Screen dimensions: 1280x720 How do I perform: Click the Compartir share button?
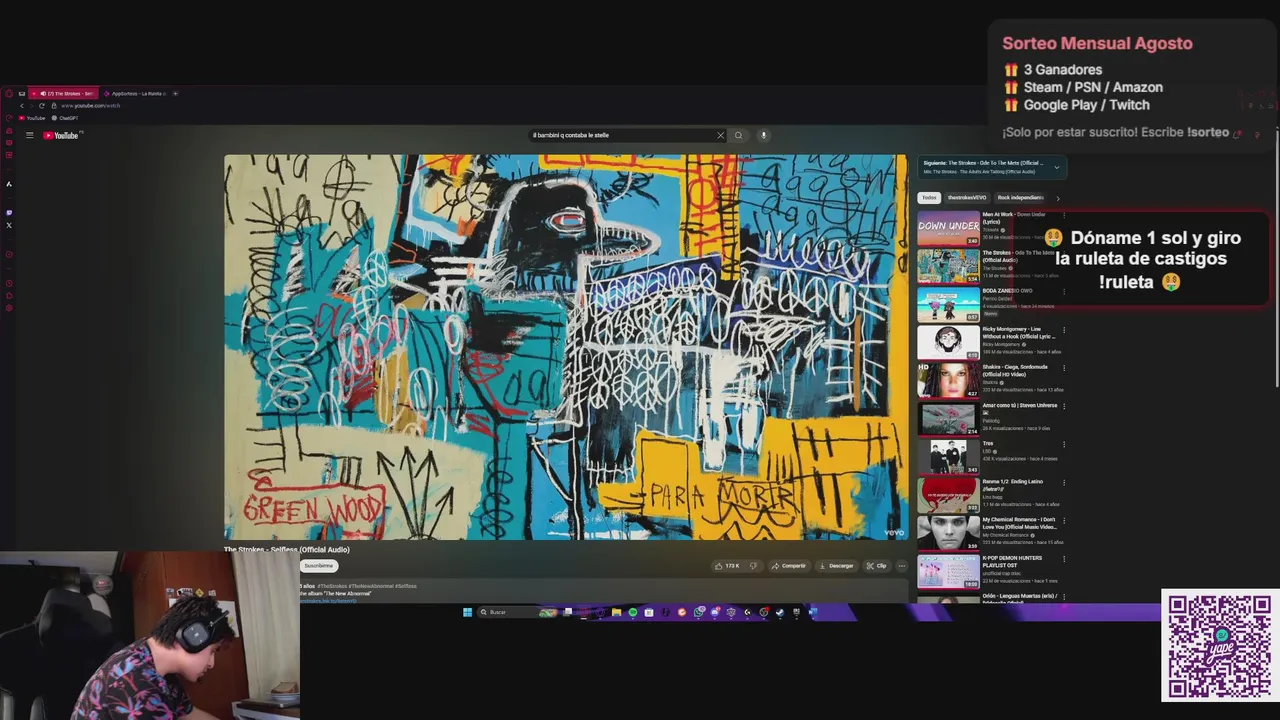click(788, 566)
